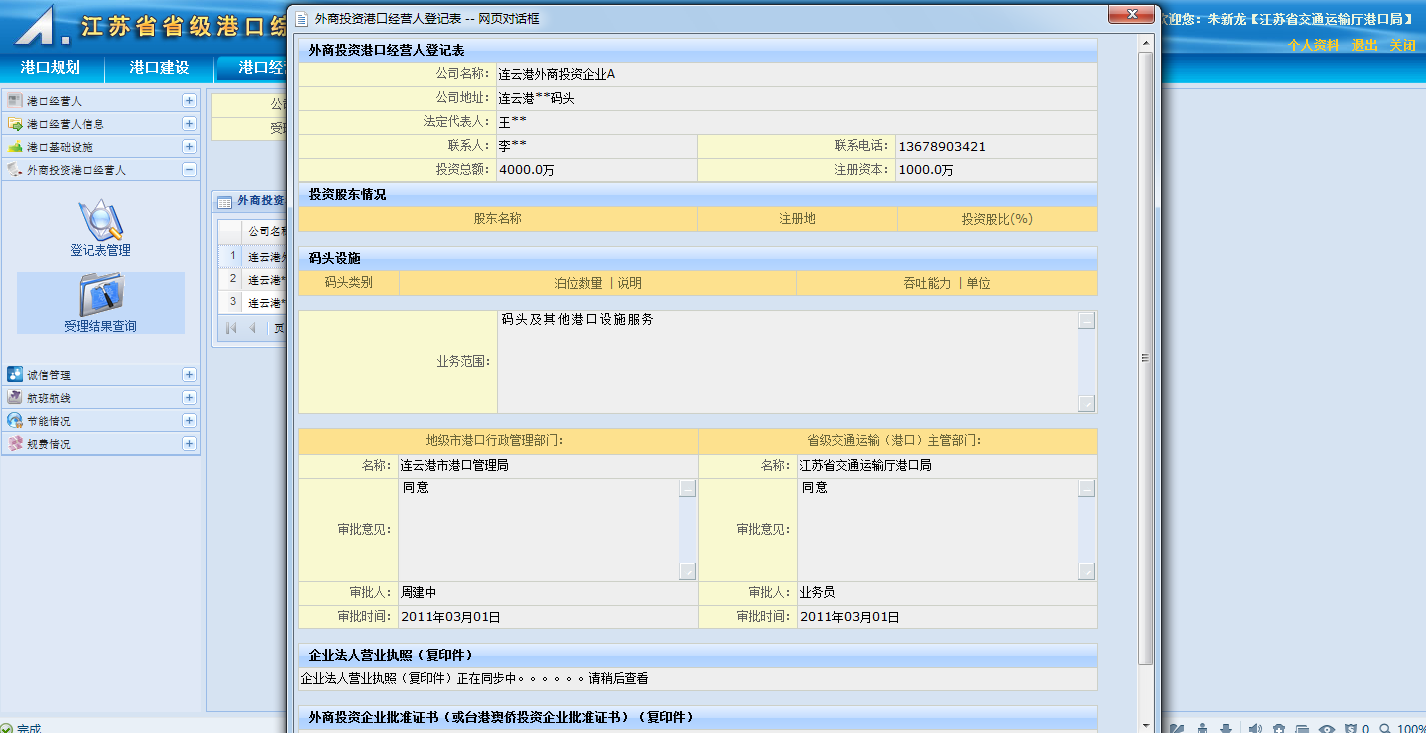Click the dialog's vertical scrollbar thumb
Screen dimensions: 1426x733
[x=1146, y=358]
